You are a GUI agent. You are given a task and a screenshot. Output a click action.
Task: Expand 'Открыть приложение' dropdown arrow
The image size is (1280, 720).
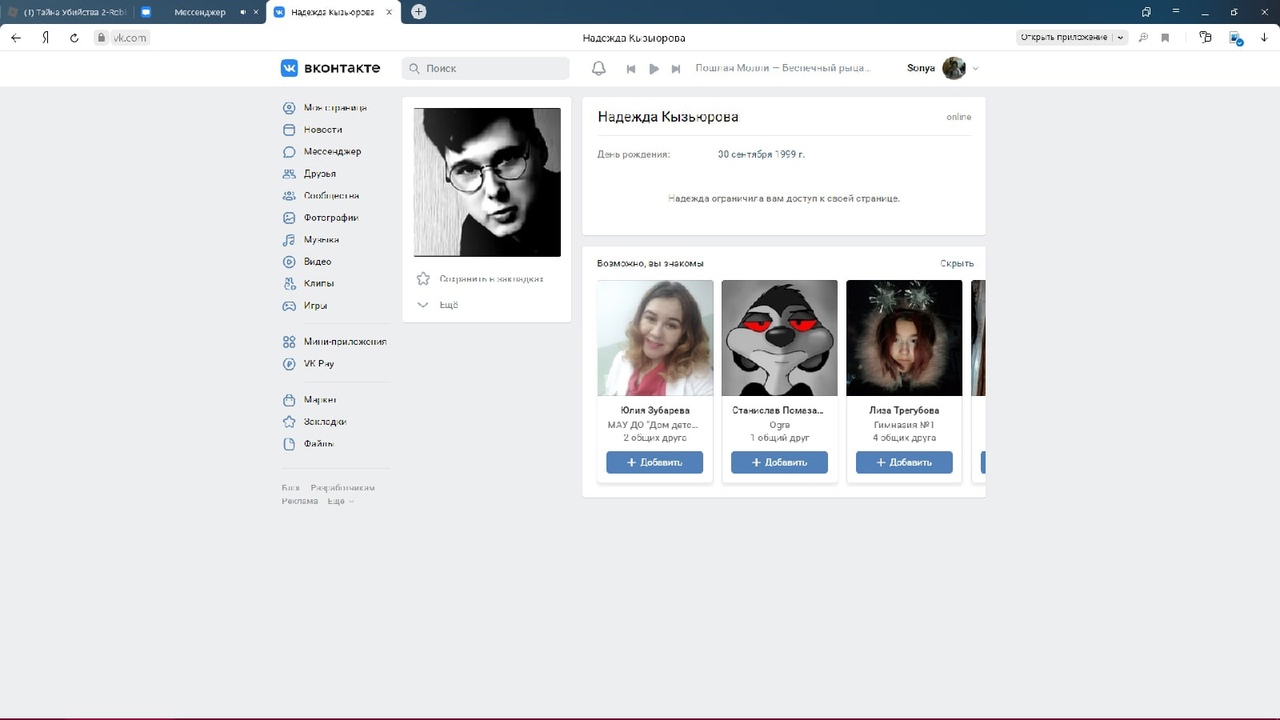(x=1120, y=37)
